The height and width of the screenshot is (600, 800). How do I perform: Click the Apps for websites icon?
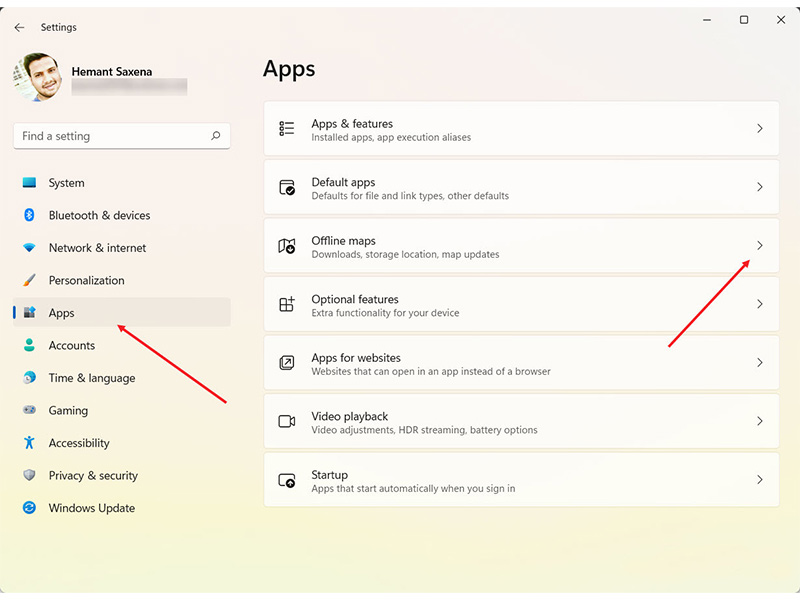[x=286, y=363]
